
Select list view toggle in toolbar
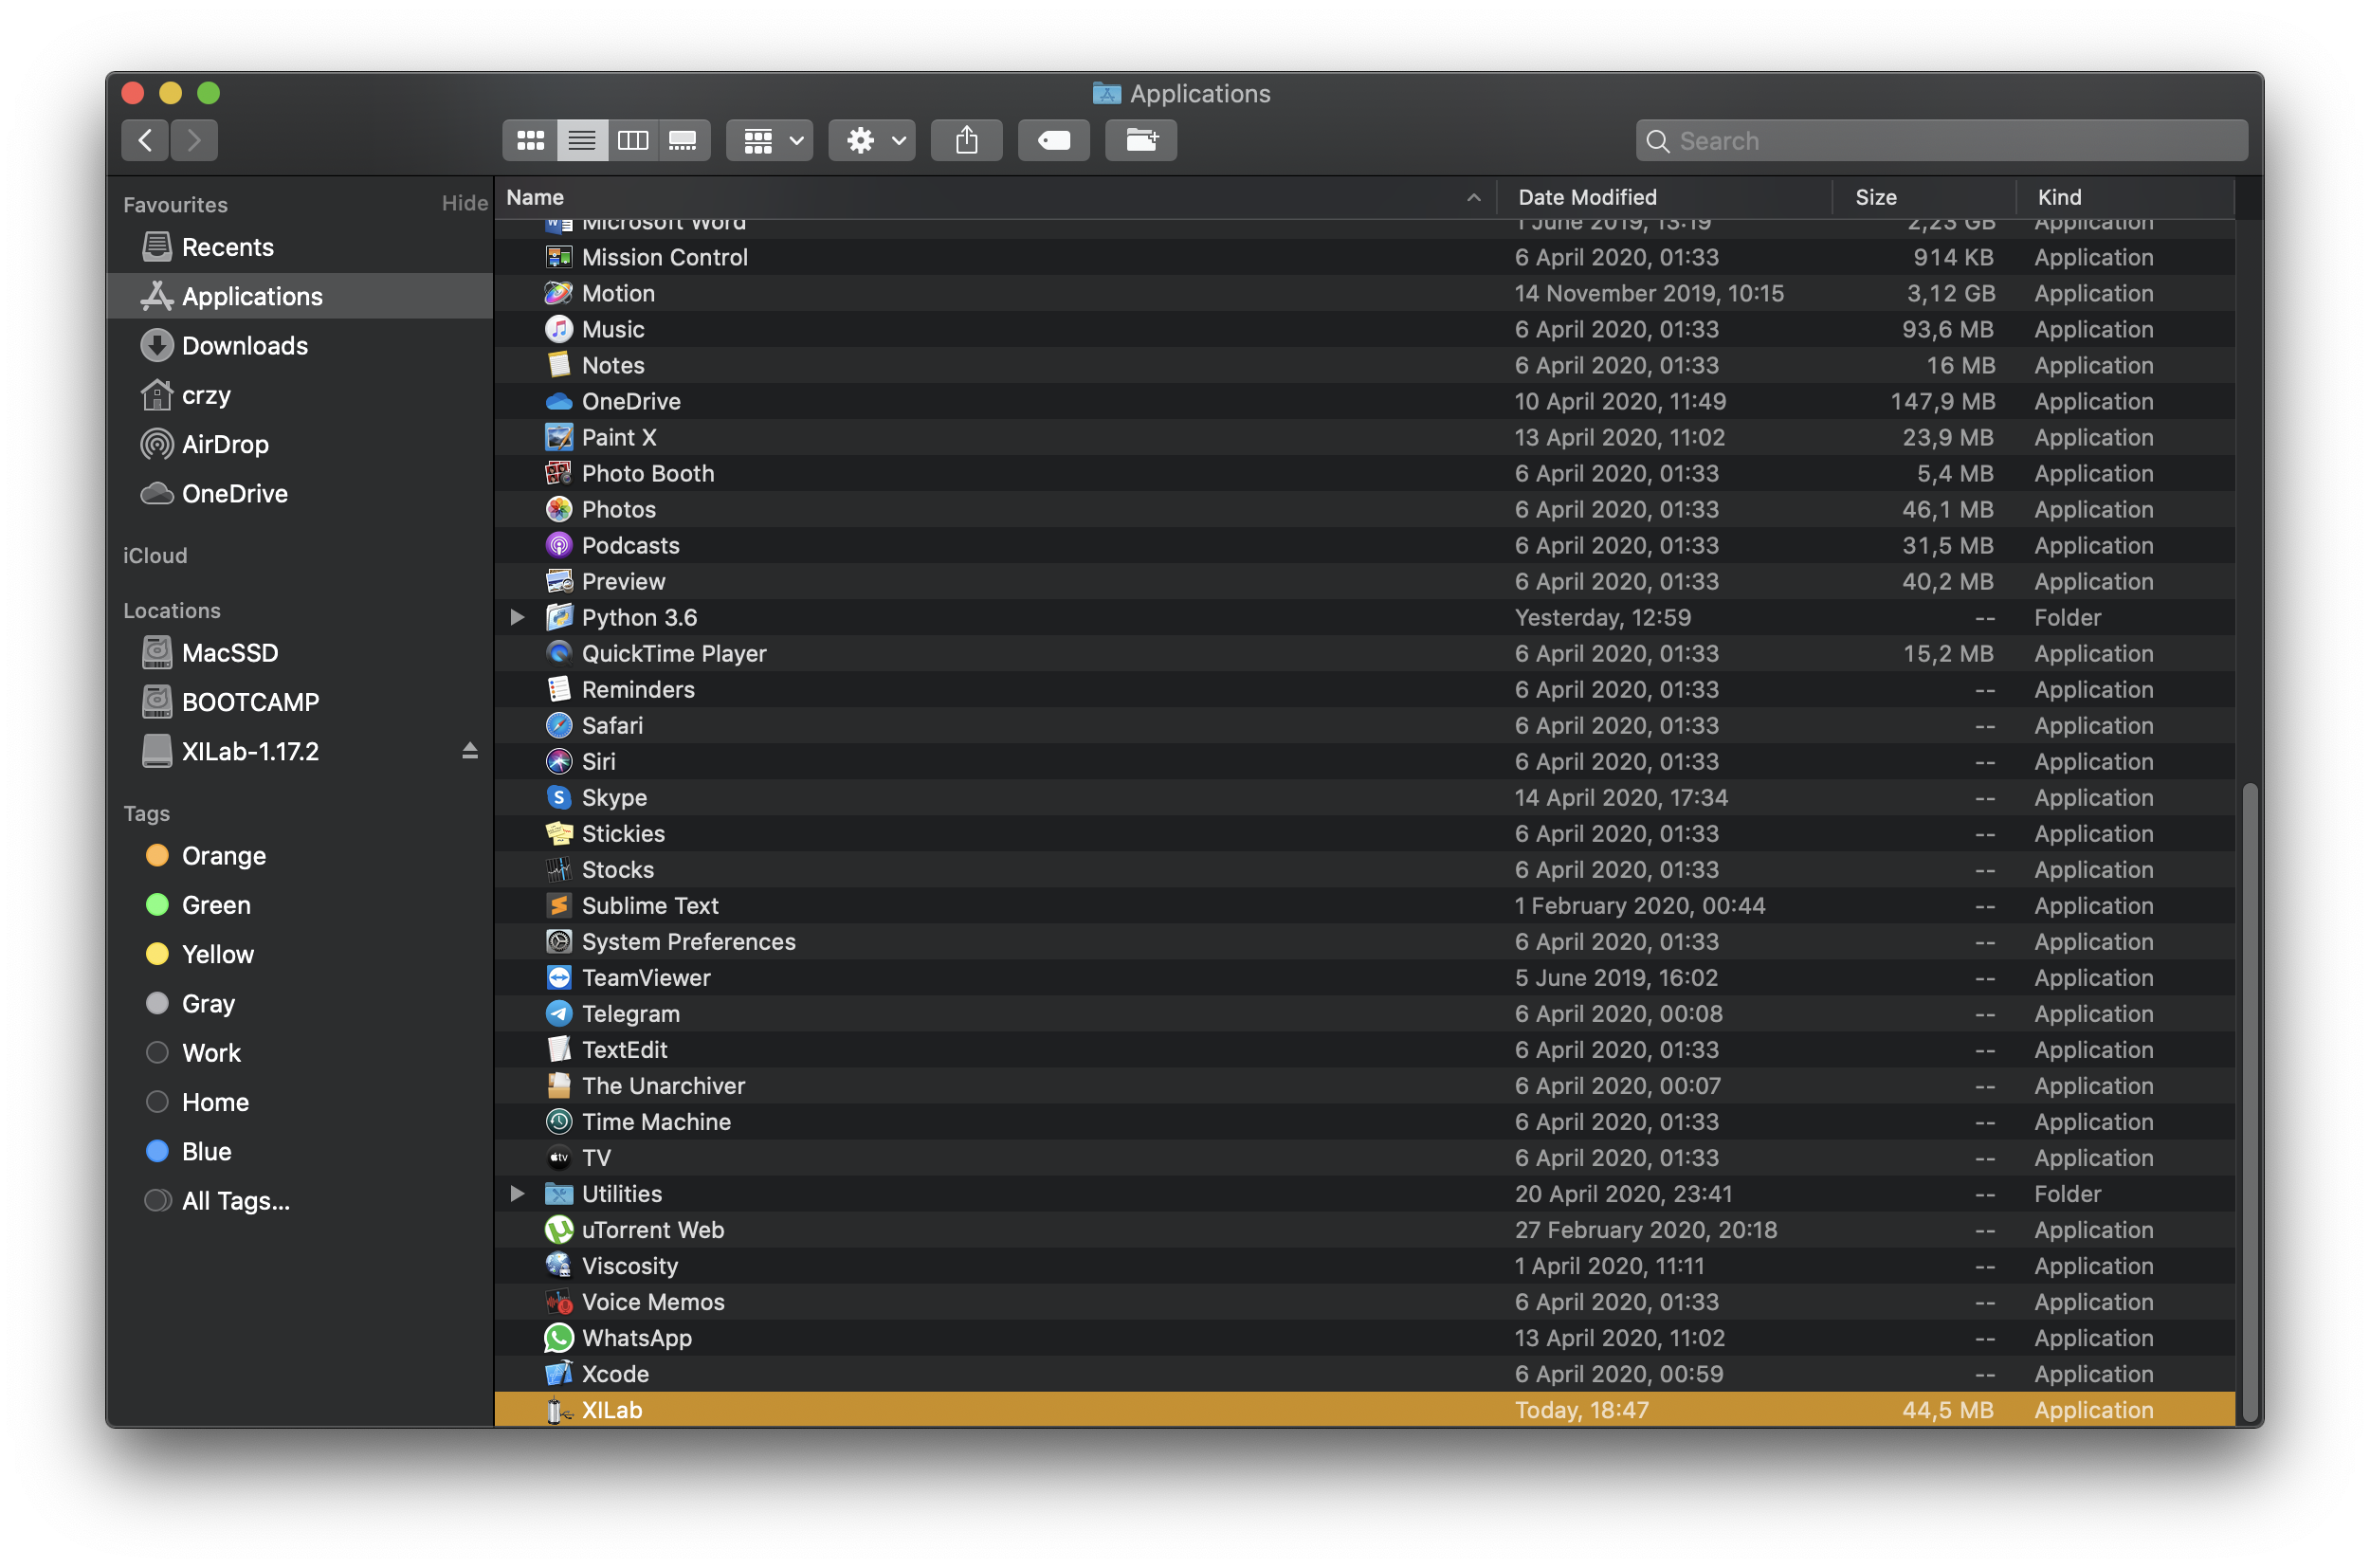tap(582, 140)
